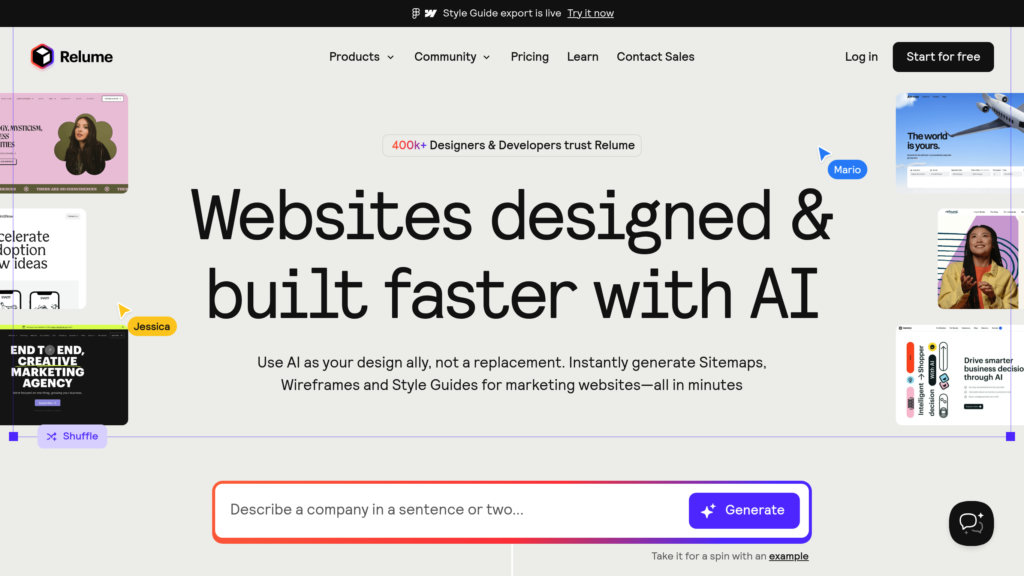Follow the Try it now link
The image size is (1024, 576).
[590, 13]
